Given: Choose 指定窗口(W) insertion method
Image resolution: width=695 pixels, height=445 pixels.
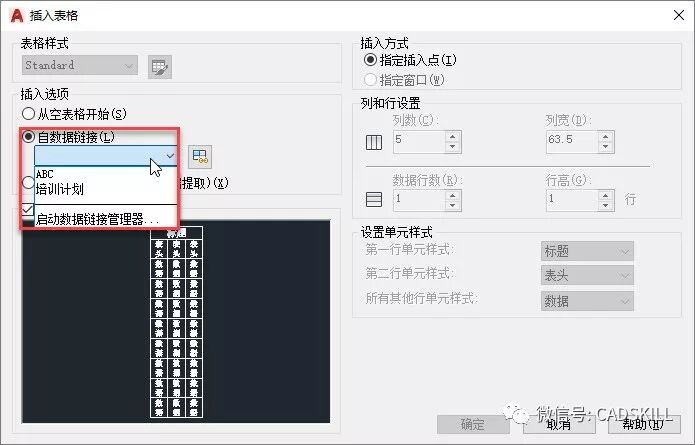Looking at the screenshot, I should (404, 80).
